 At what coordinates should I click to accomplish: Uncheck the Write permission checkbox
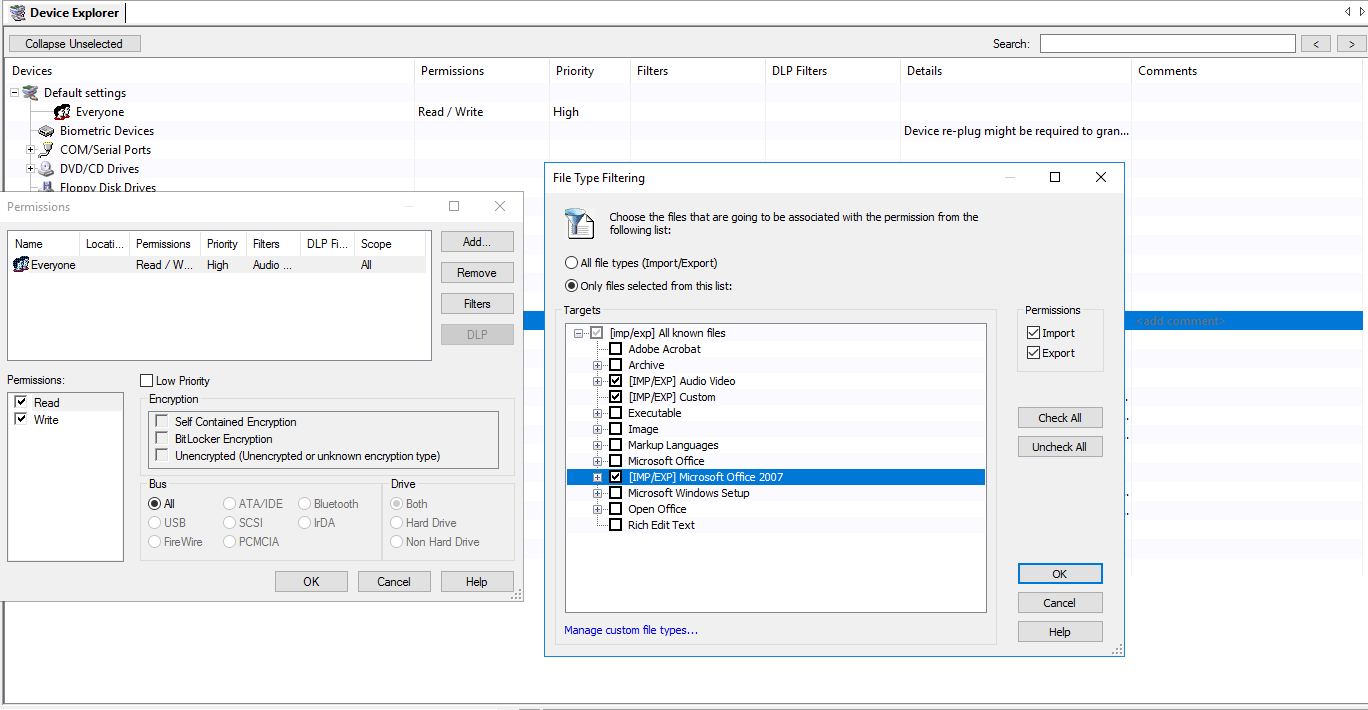(22, 419)
